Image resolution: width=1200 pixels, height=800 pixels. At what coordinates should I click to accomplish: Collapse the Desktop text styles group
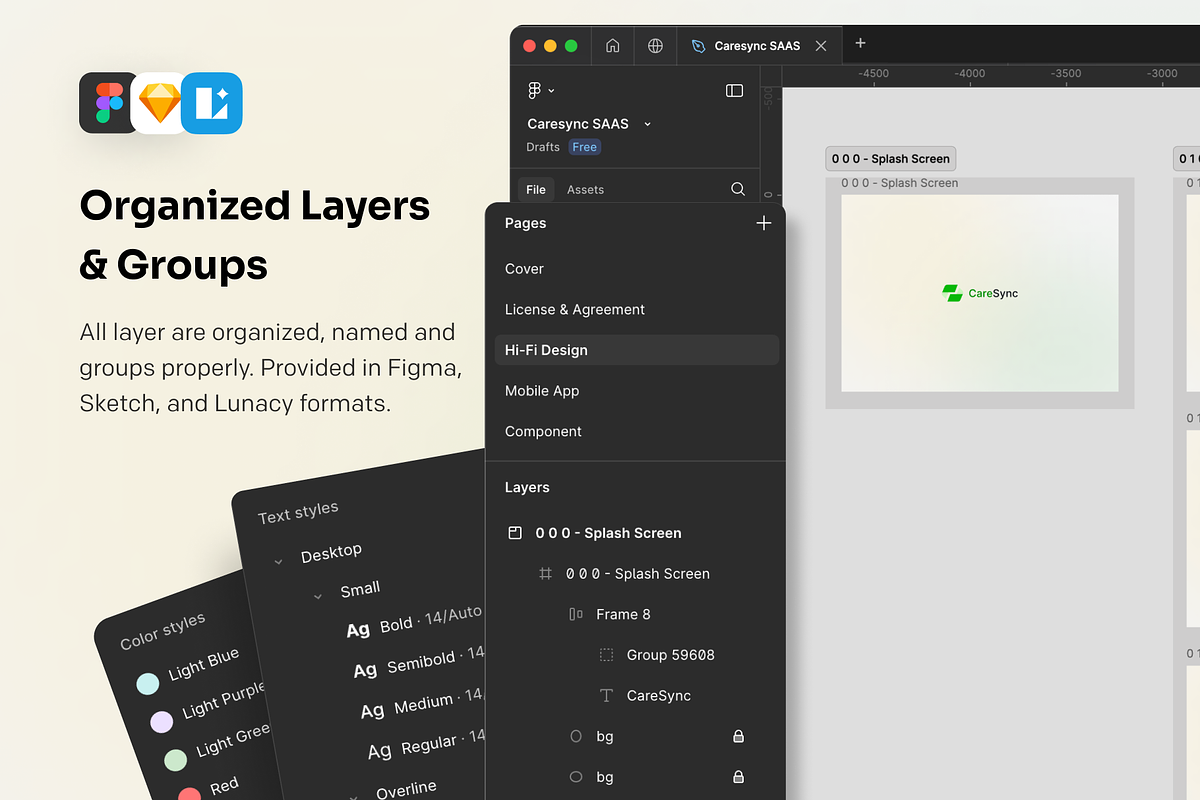coord(279,562)
